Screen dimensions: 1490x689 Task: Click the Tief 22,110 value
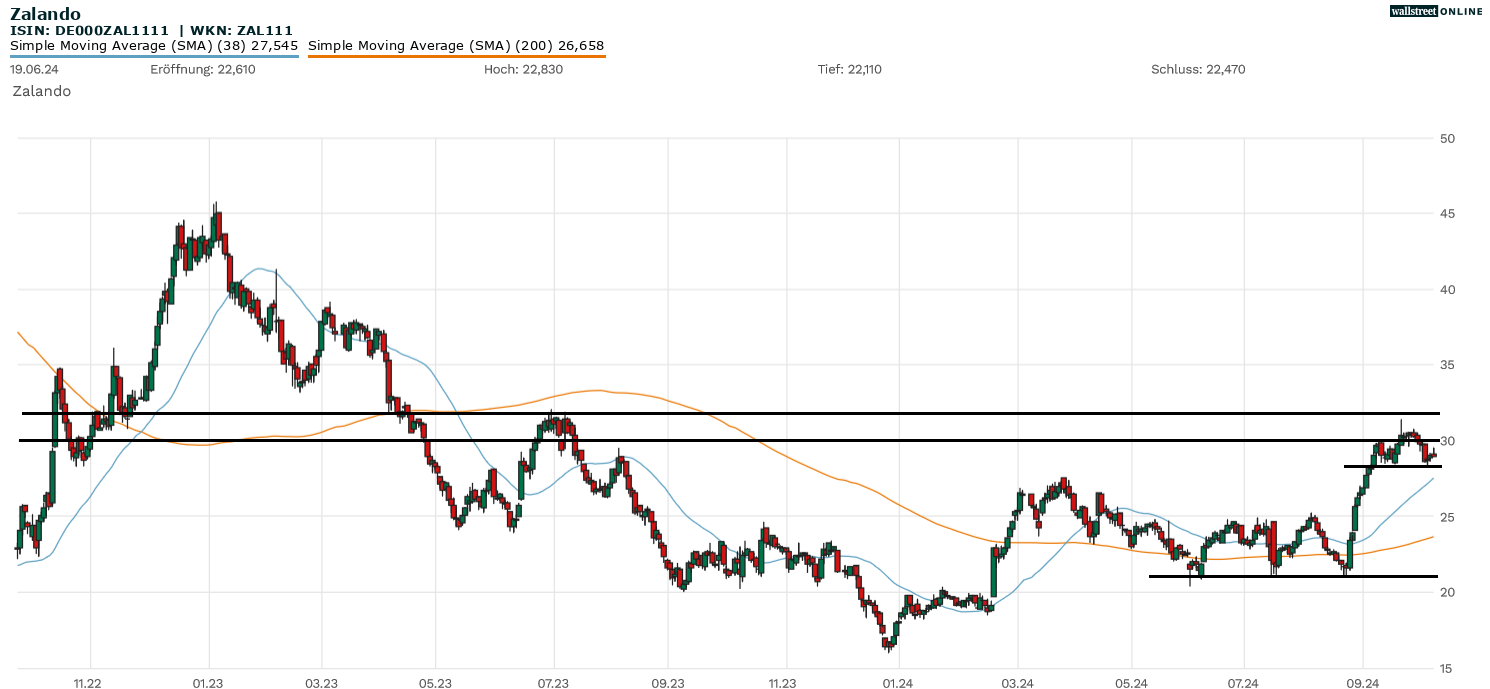(849, 69)
